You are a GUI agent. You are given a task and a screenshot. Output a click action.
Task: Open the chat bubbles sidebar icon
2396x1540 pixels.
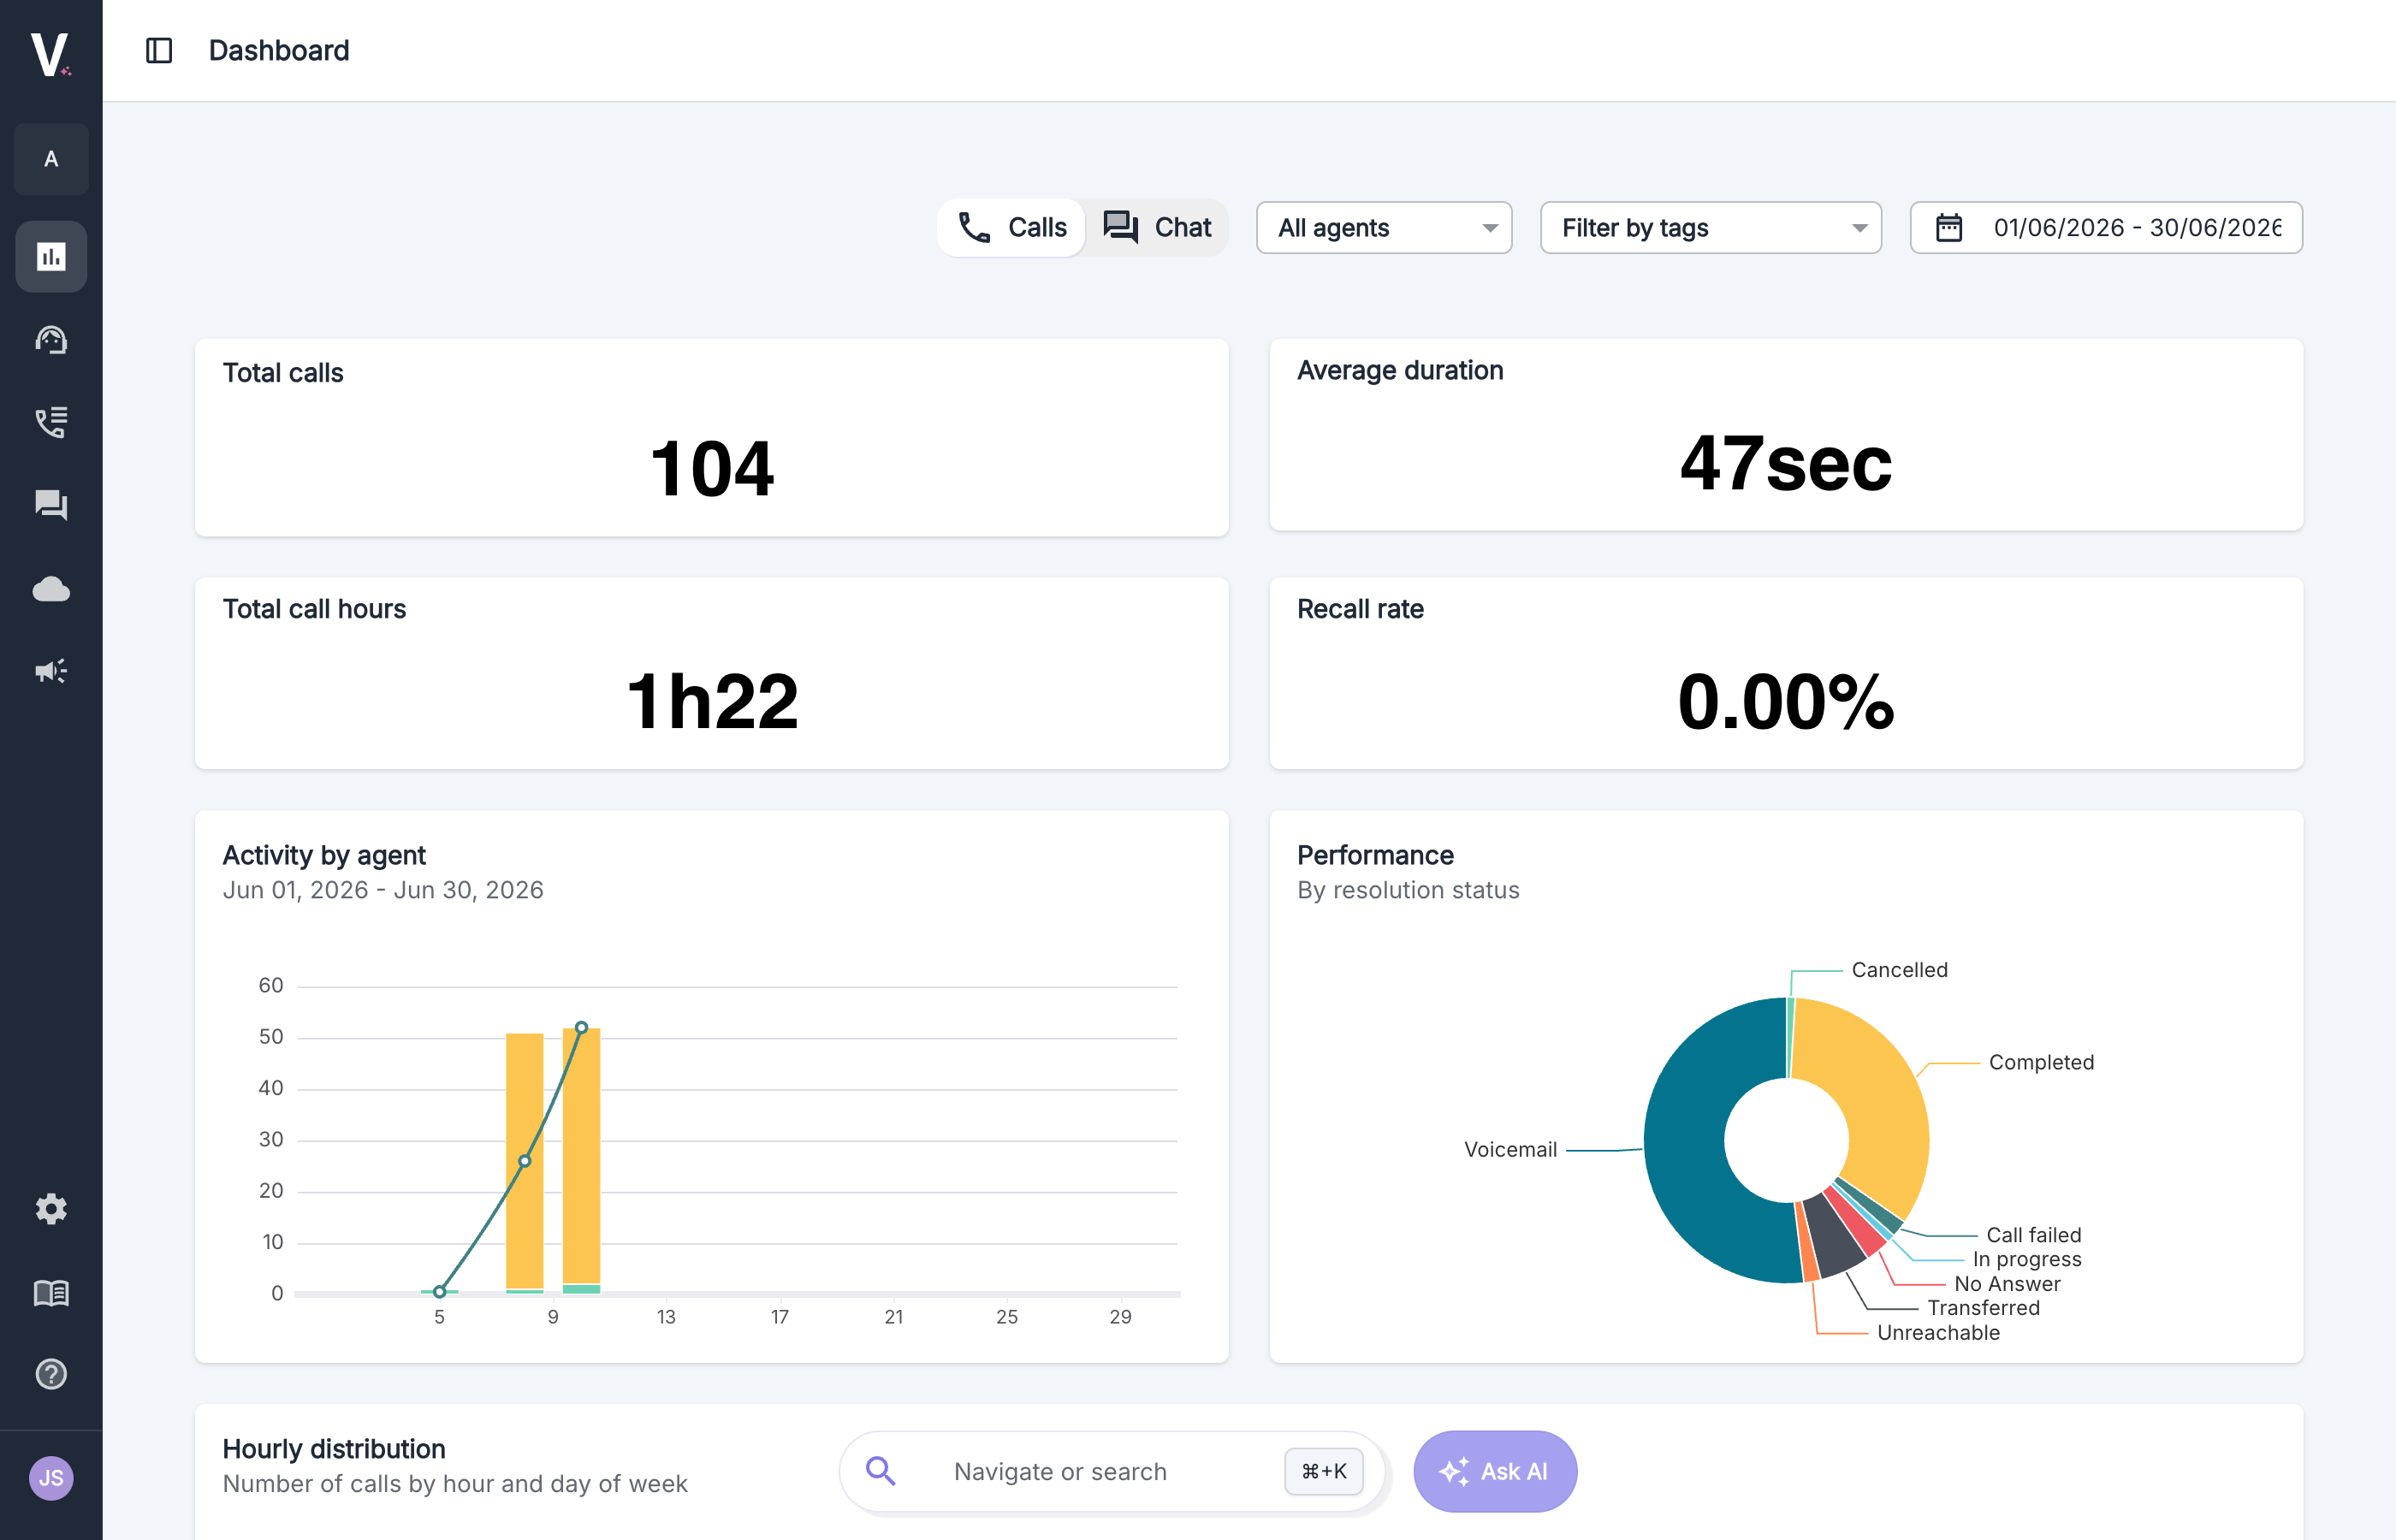pos(51,505)
